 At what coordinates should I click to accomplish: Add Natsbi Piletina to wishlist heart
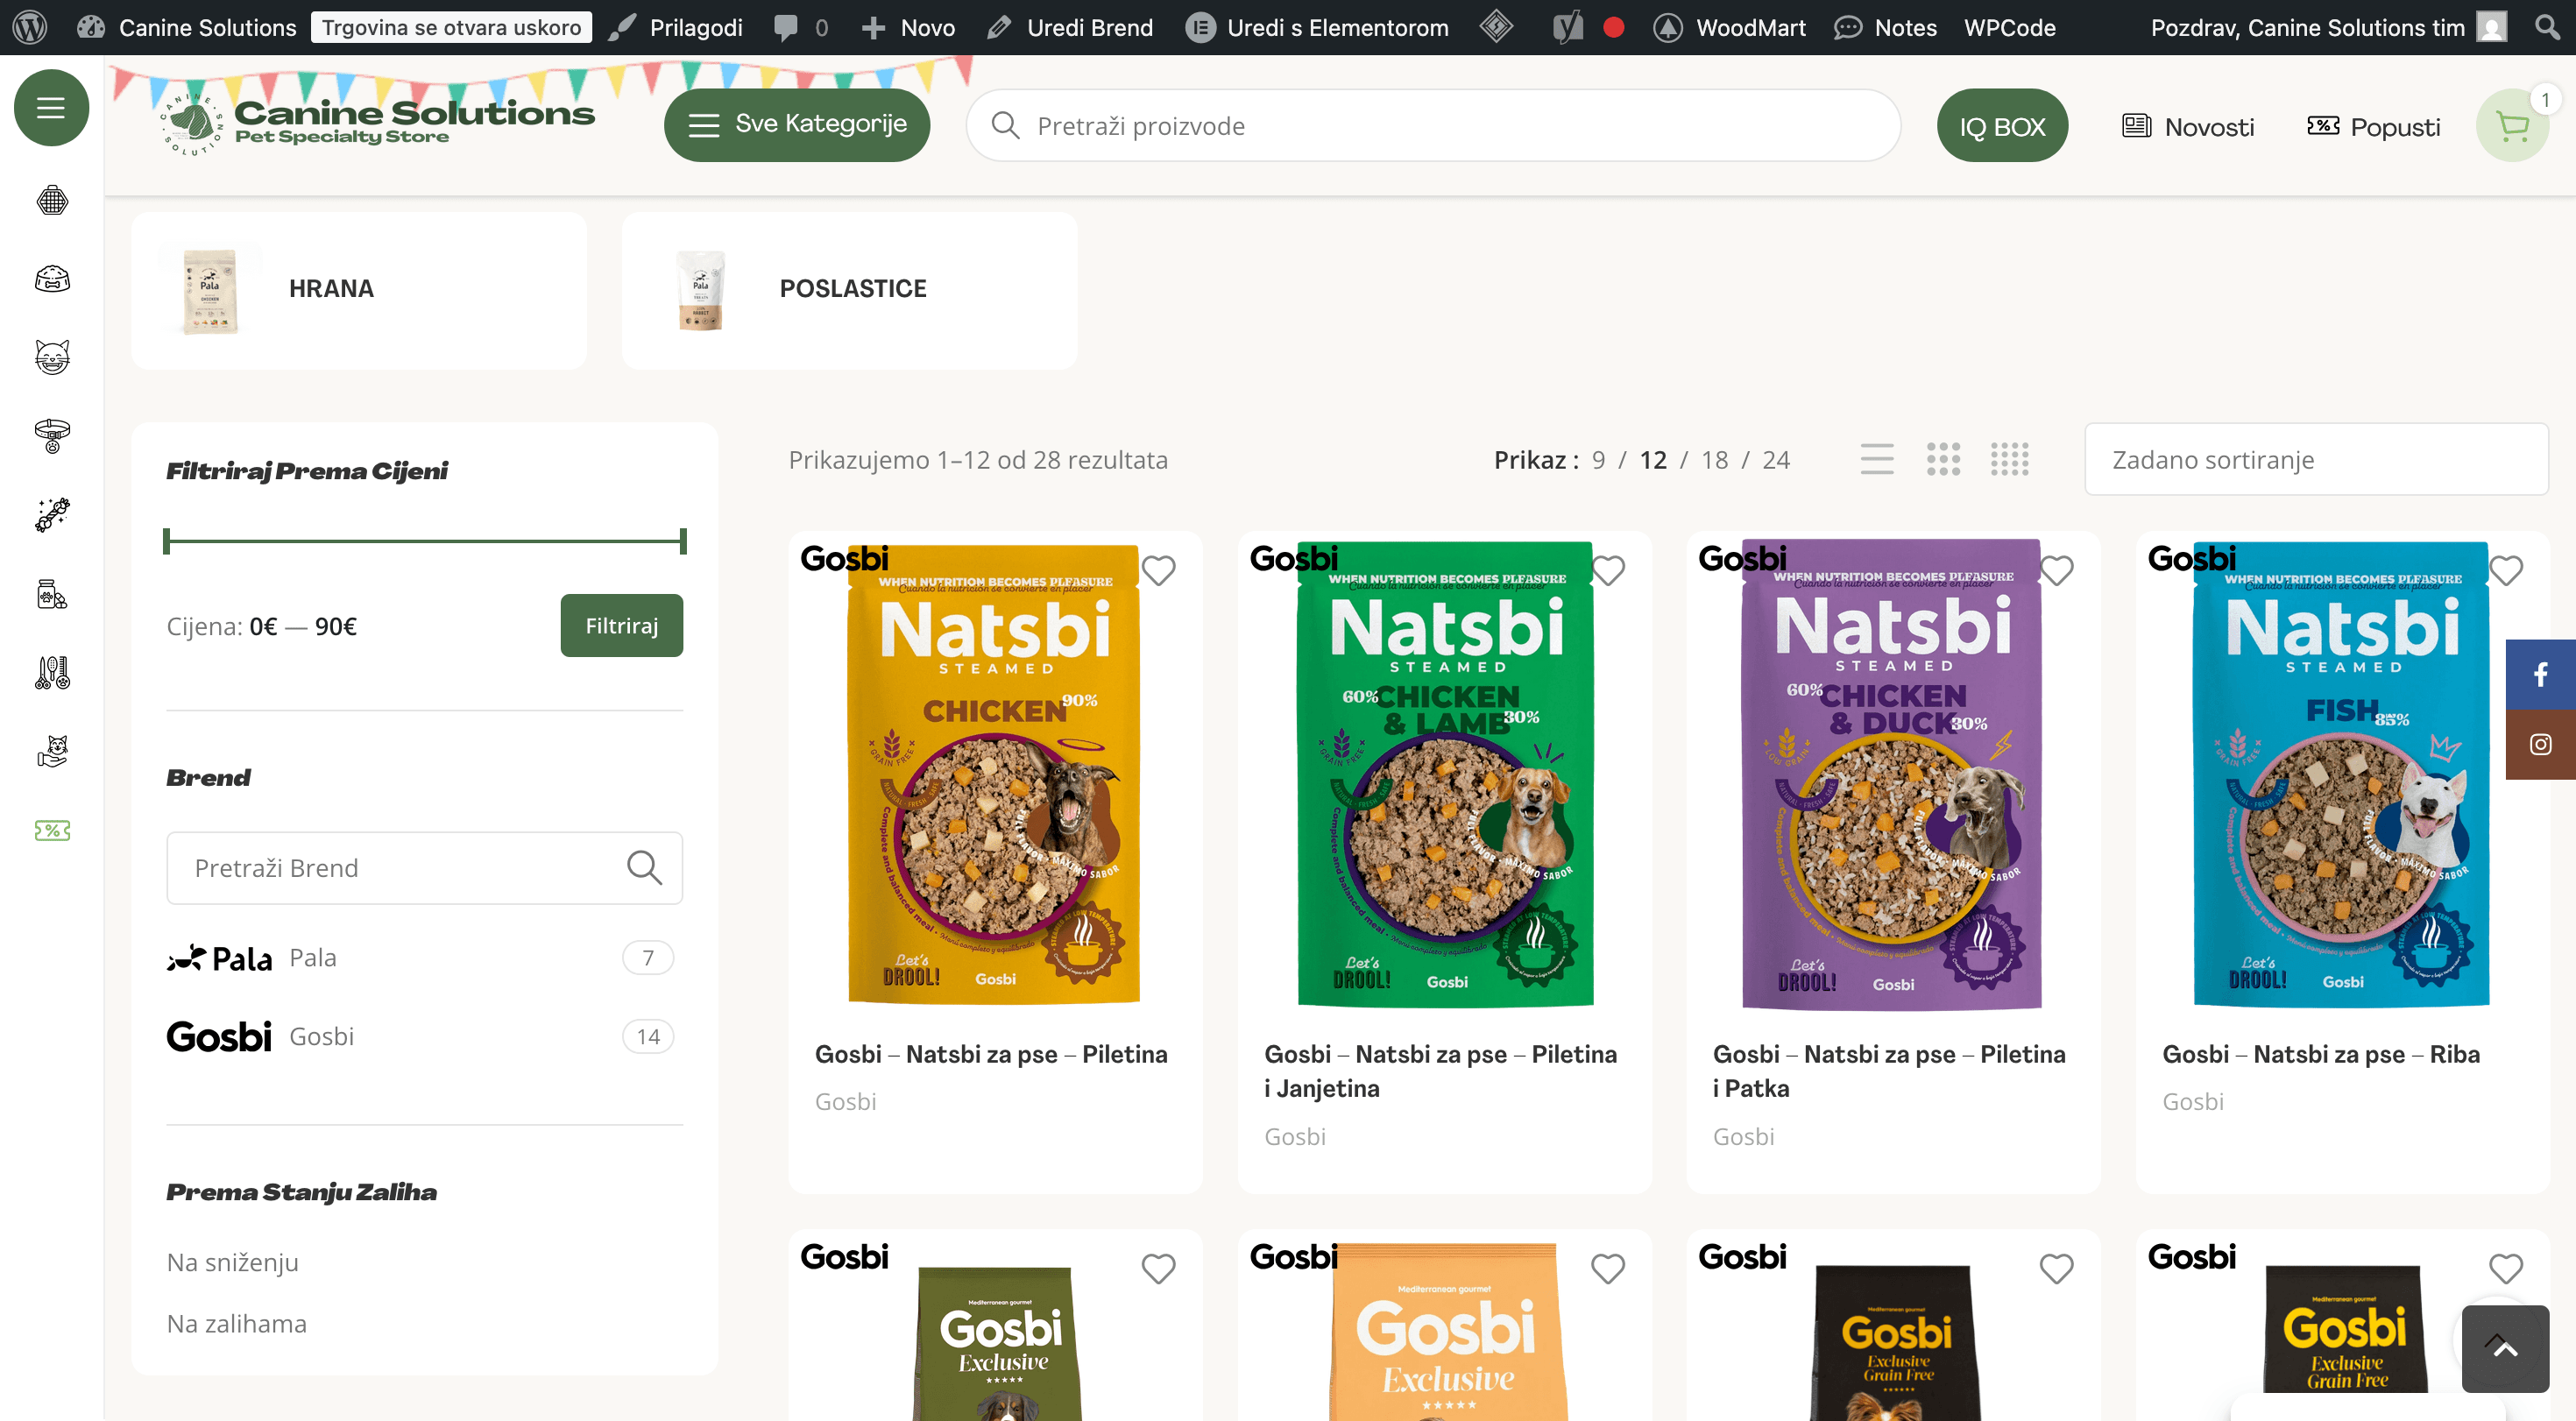click(1158, 570)
